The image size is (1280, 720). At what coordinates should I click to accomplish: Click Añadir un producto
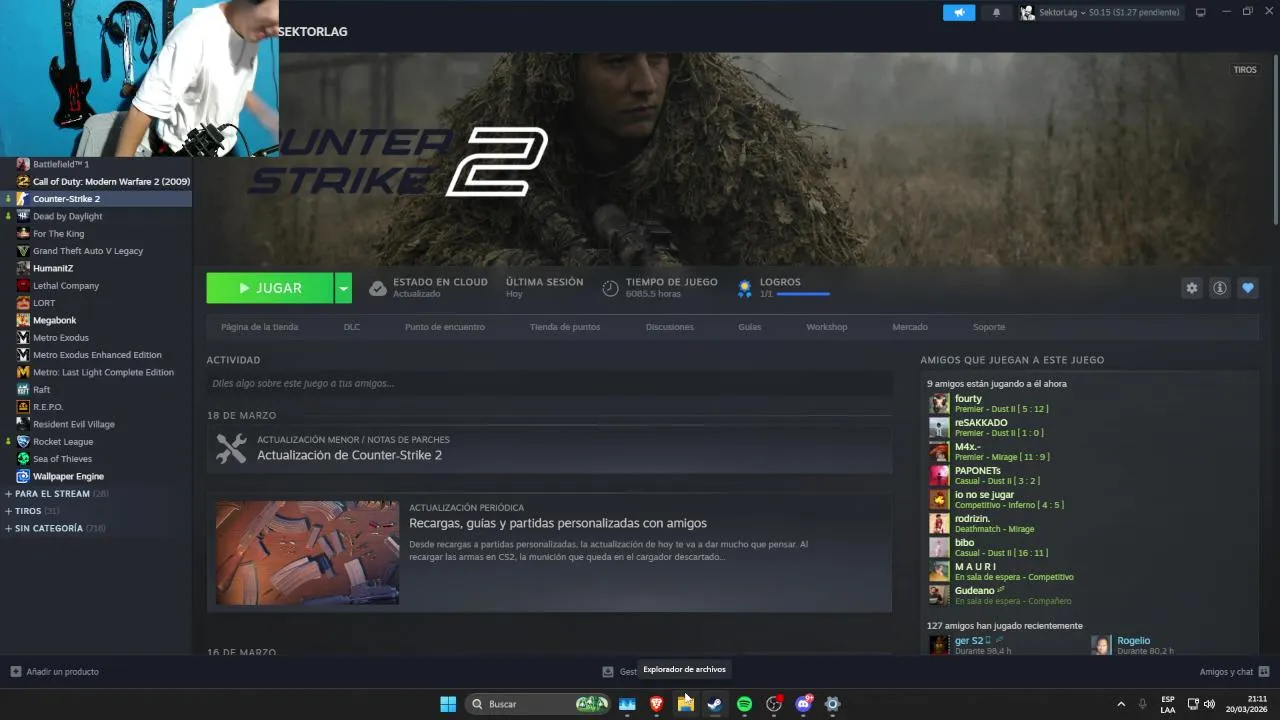pyautogui.click(x=54, y=672)
